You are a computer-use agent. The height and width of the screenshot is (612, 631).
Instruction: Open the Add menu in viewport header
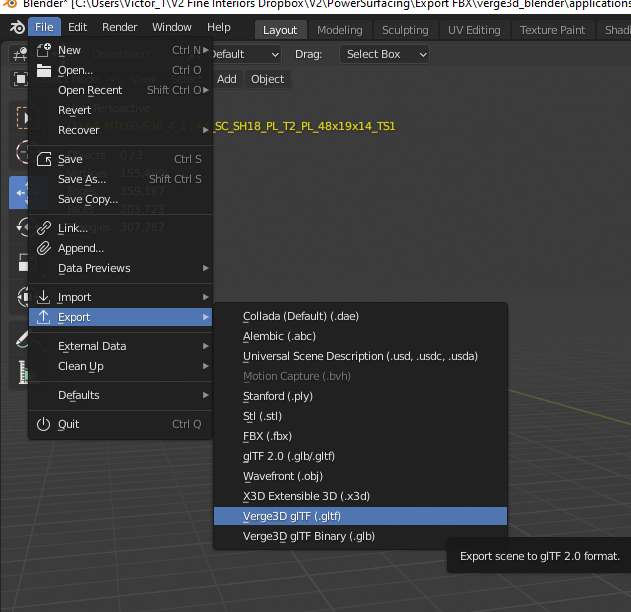227,79
